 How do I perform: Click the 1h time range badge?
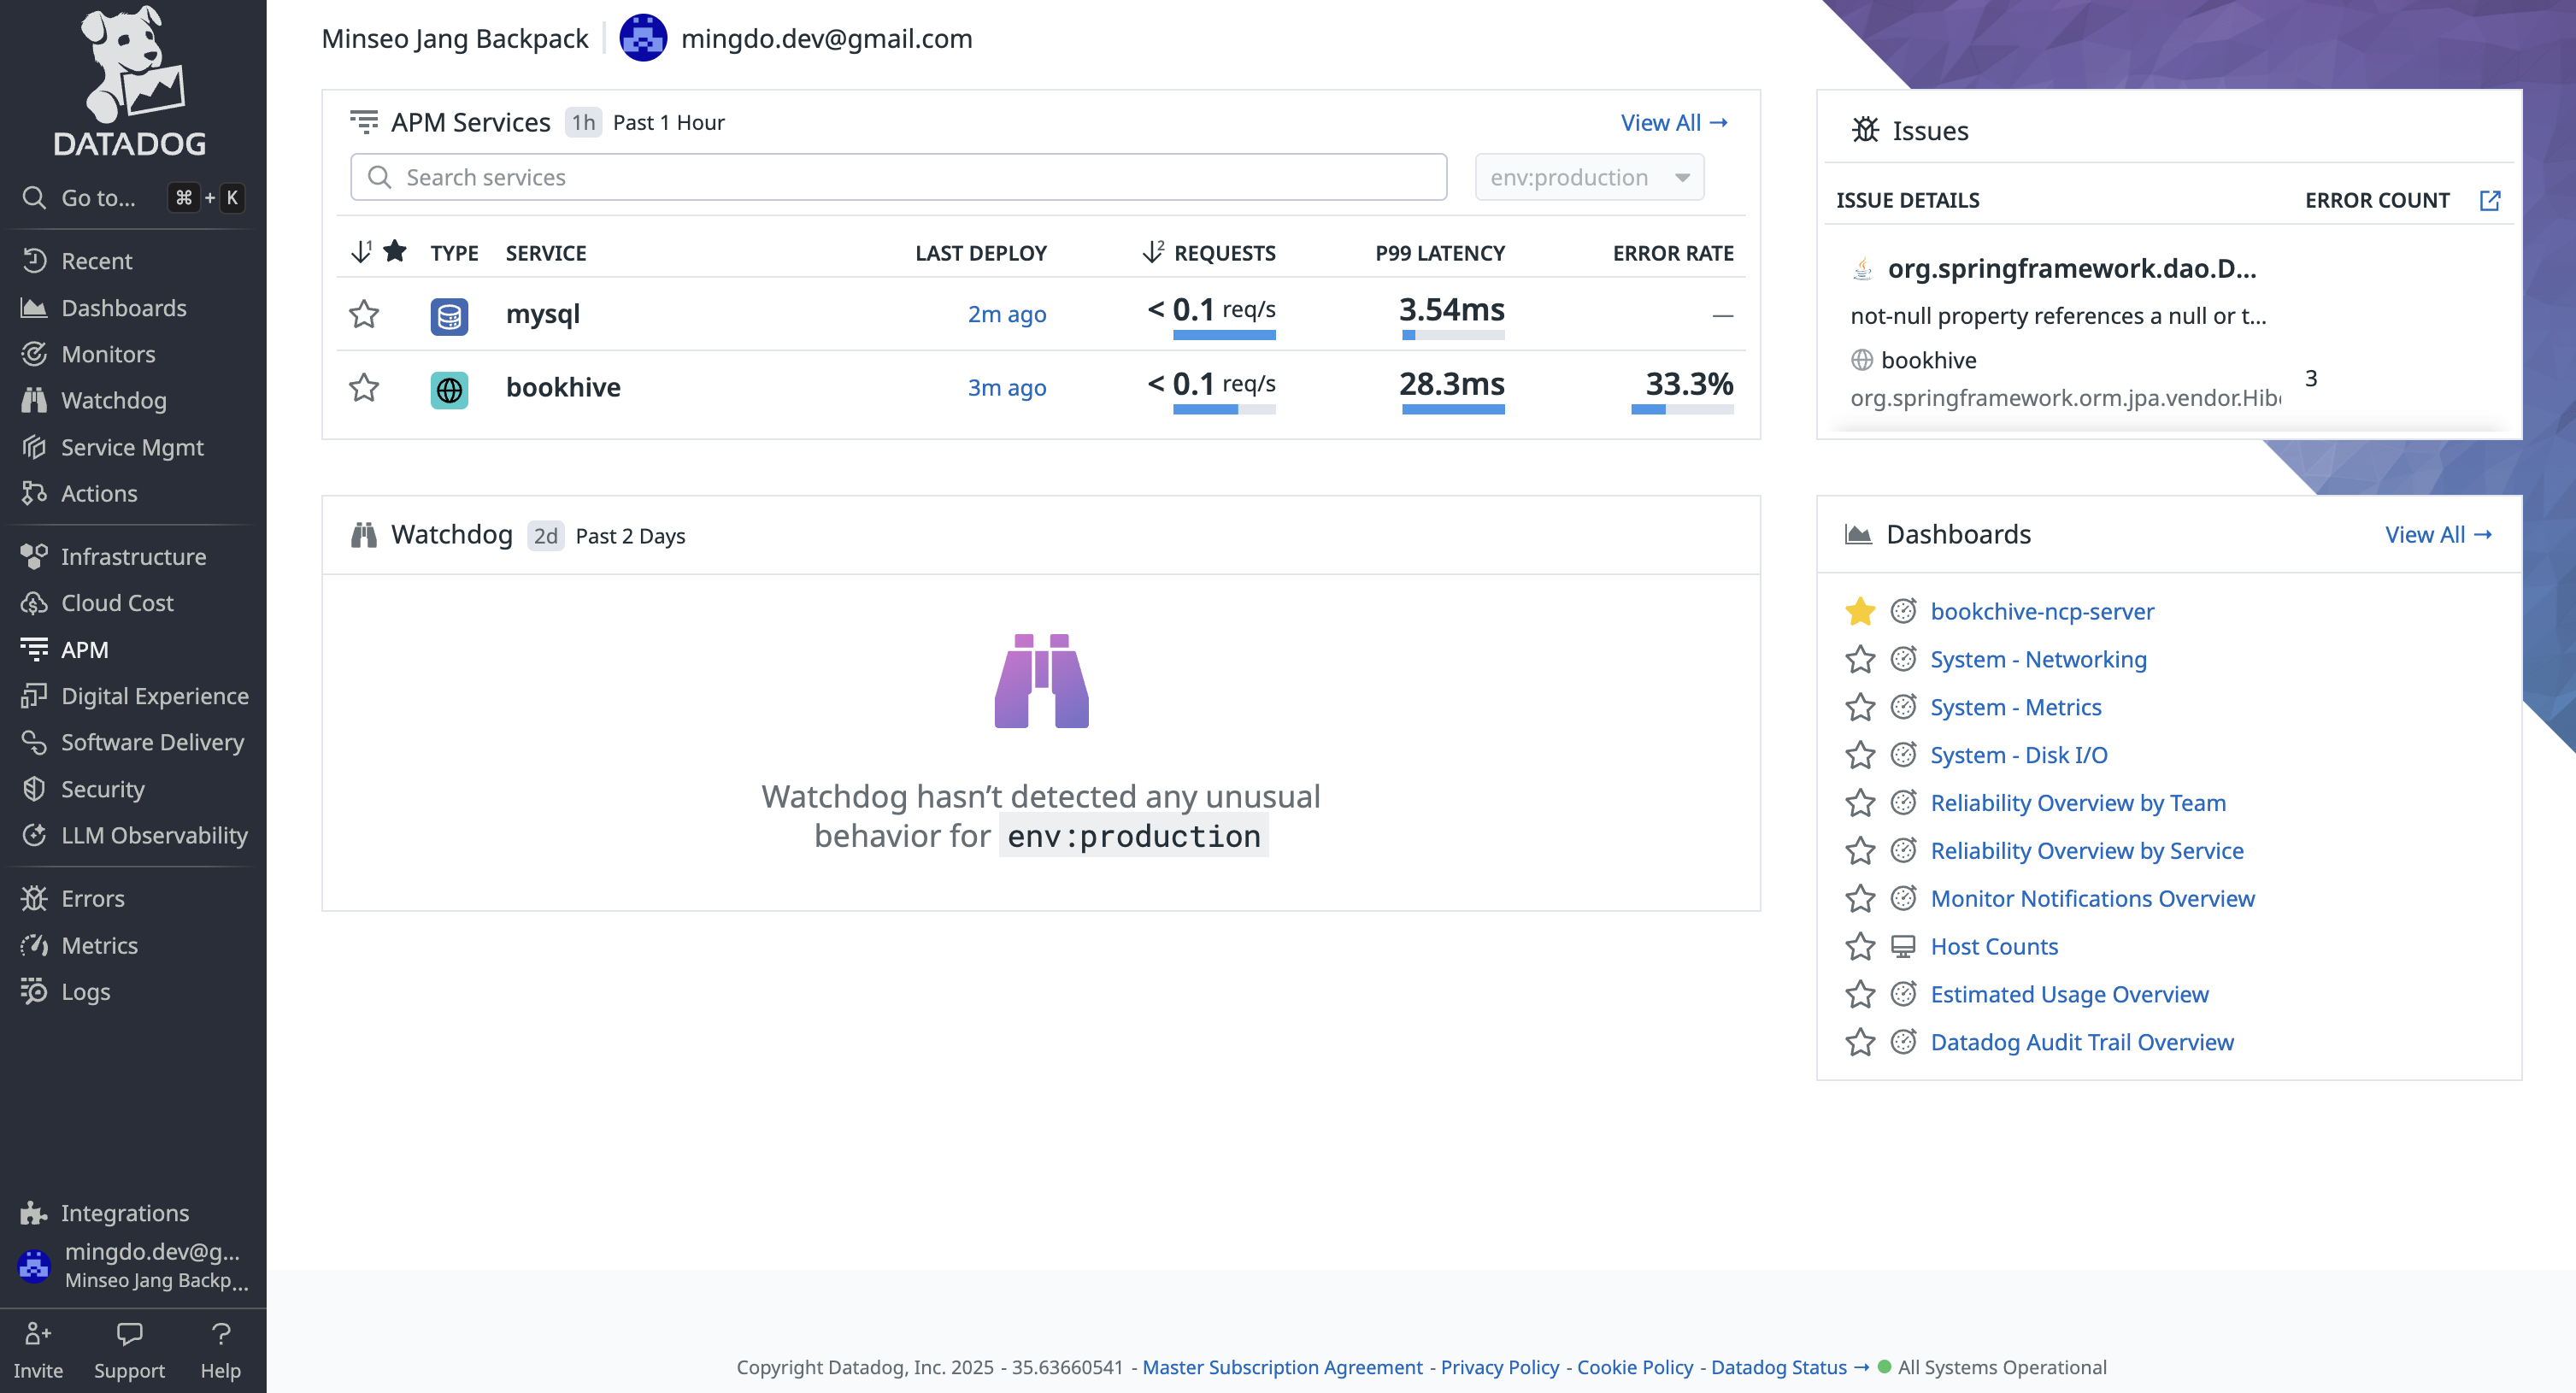[583, 122]
